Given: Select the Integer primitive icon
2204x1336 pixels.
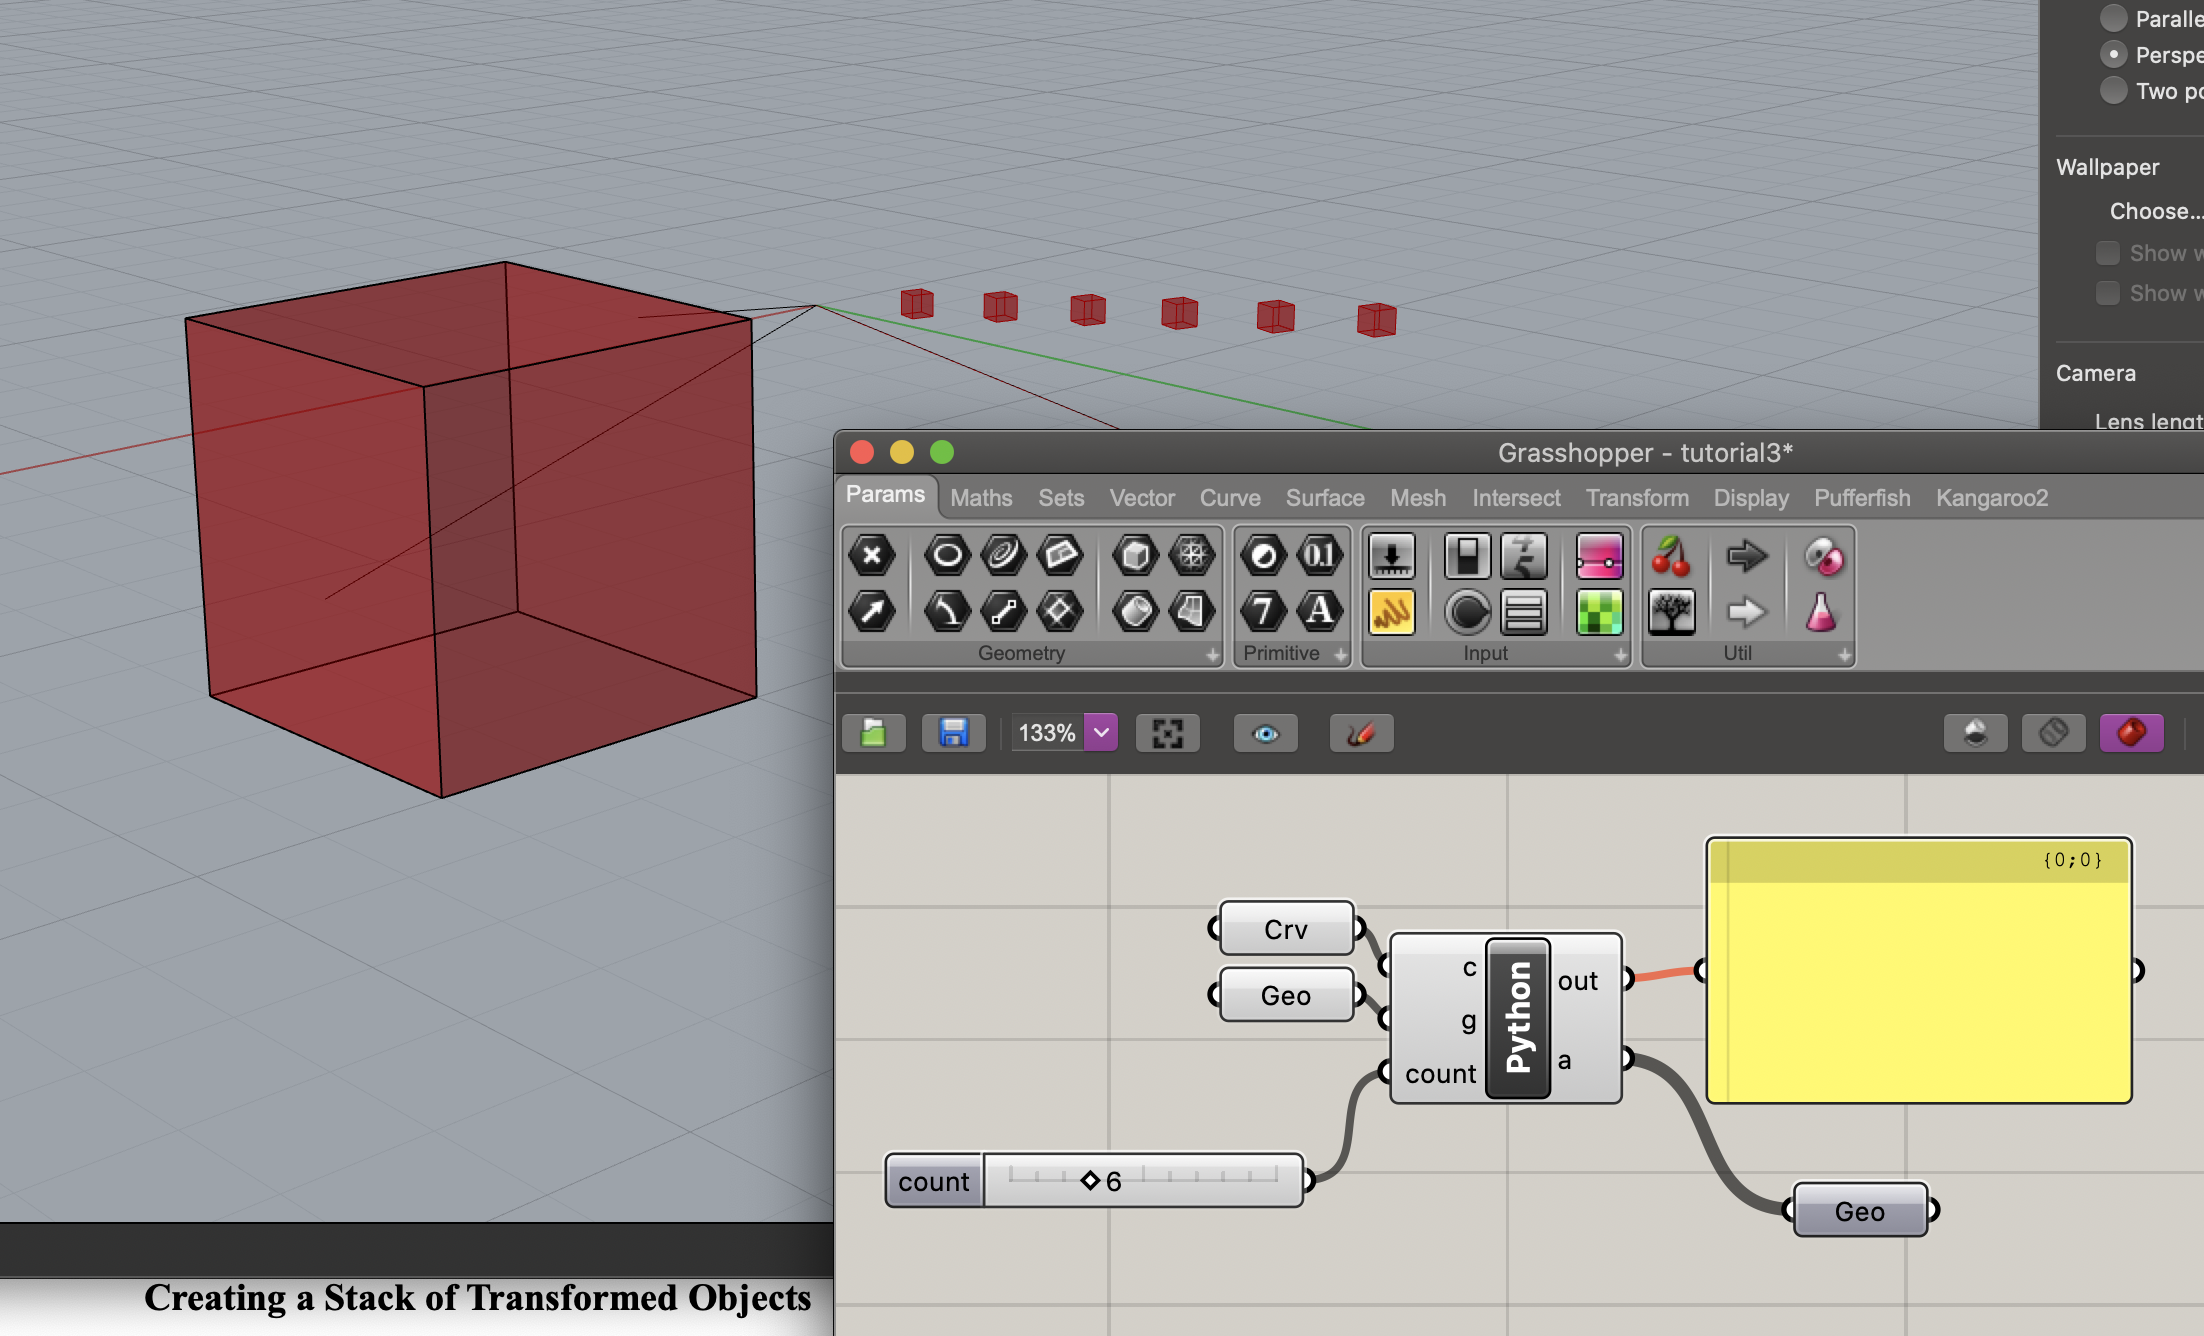Looking at the screenshot, I should point(1263,611).
